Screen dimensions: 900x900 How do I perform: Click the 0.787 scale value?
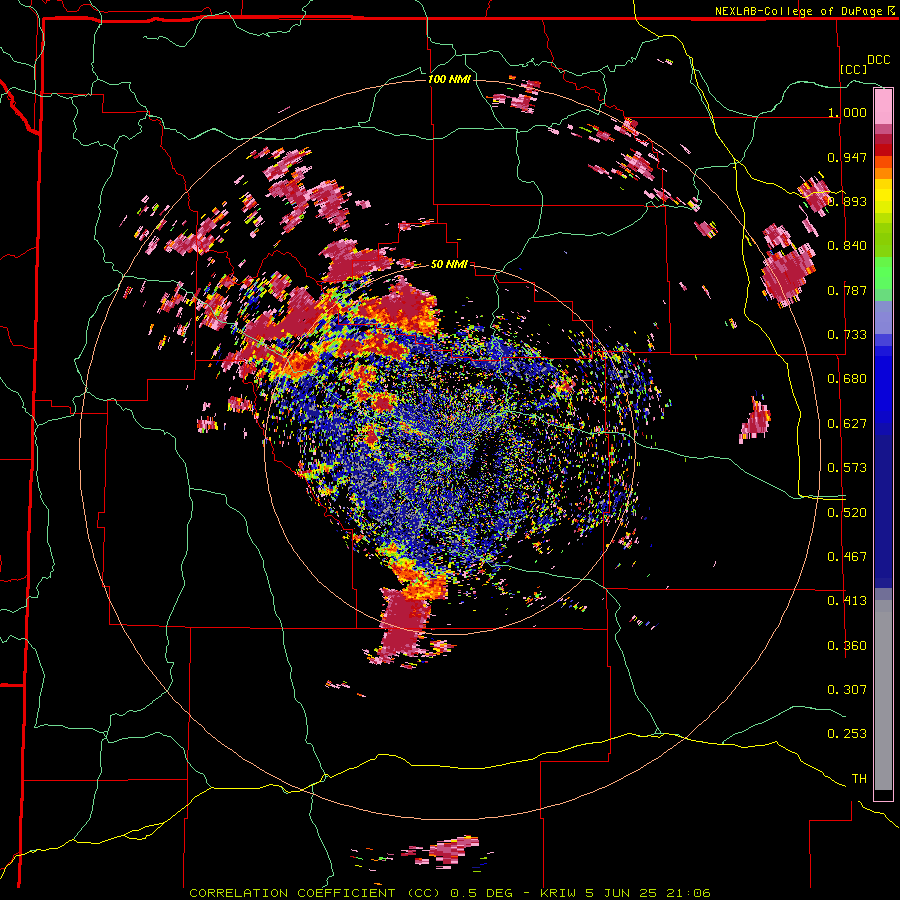pyautogui.click(x=847, y=290)
